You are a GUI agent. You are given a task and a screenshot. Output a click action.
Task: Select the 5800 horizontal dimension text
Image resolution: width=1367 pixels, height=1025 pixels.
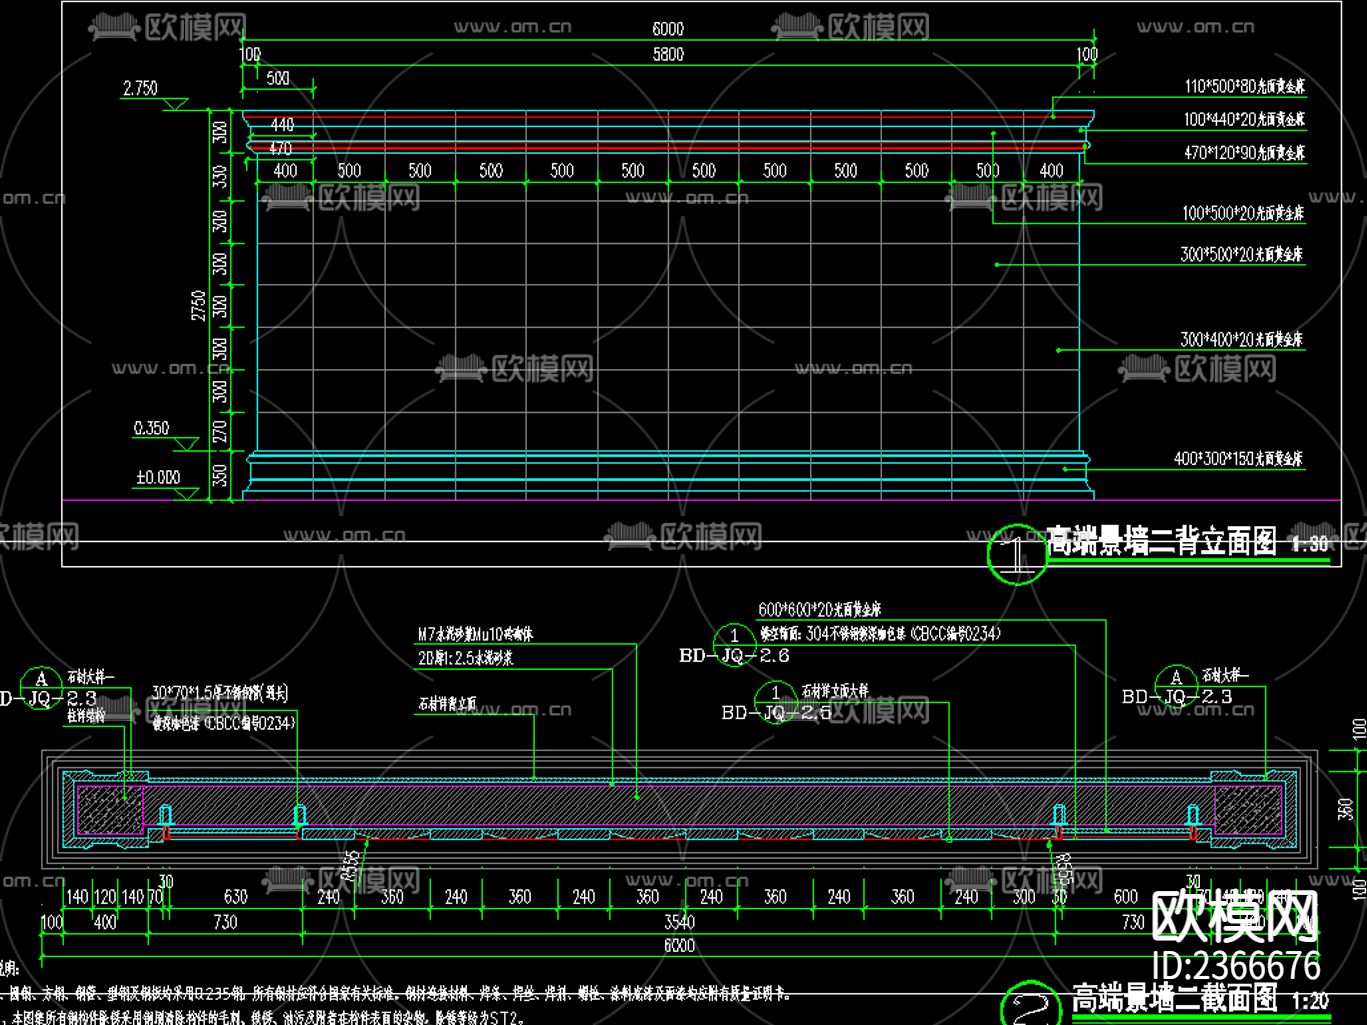click(668, 54)
